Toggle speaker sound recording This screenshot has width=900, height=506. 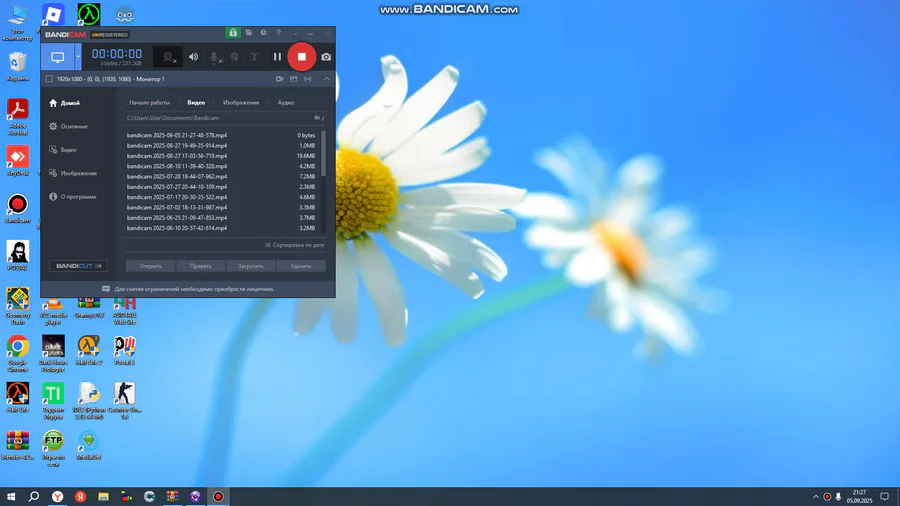click(193, 57)
